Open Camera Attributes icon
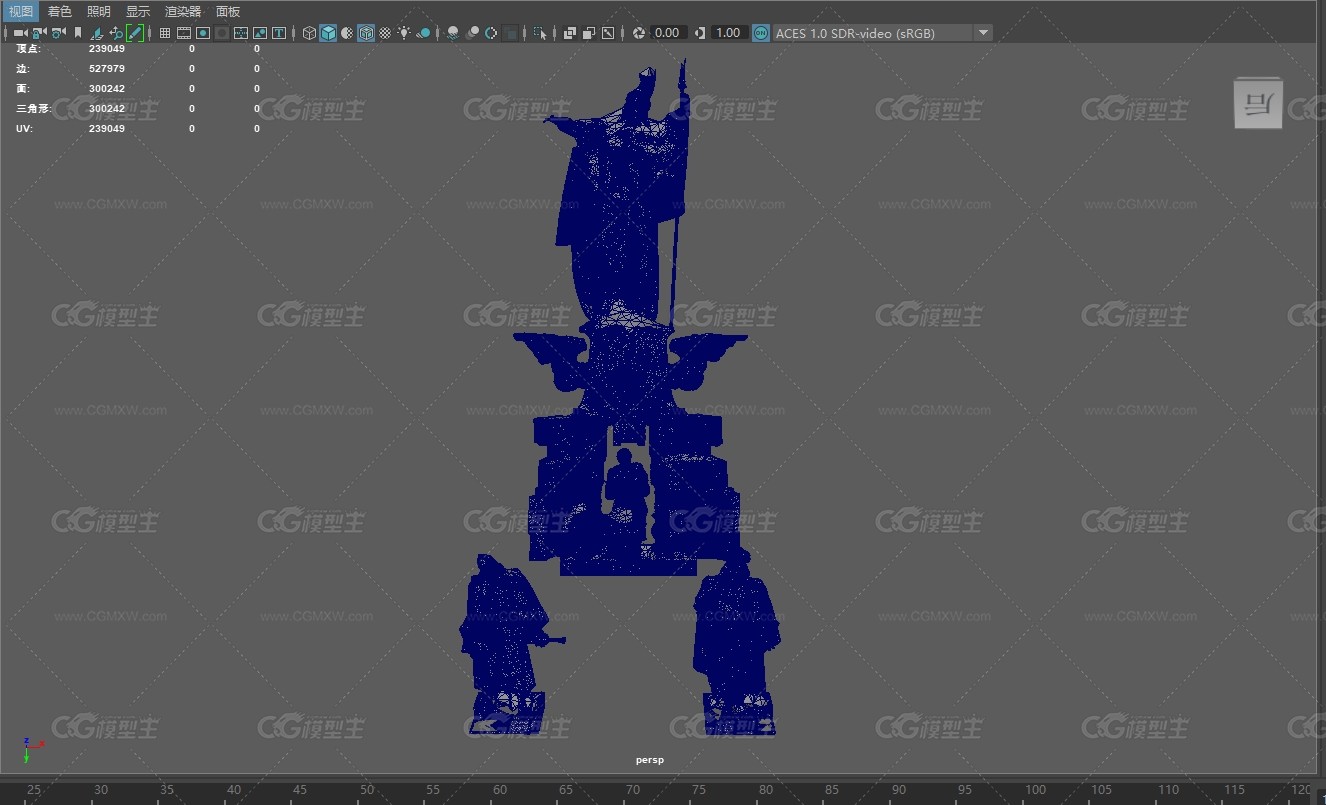 [x=59, y=33]
